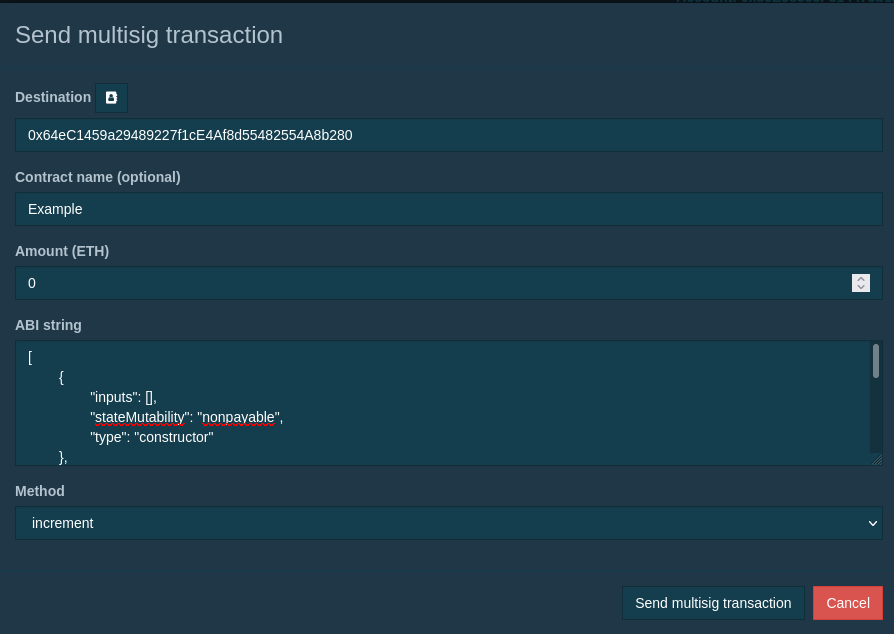Place cursor on "constructor" in ABI text
The height and width of the screenshot is (634, 894).
coord(174,437)
